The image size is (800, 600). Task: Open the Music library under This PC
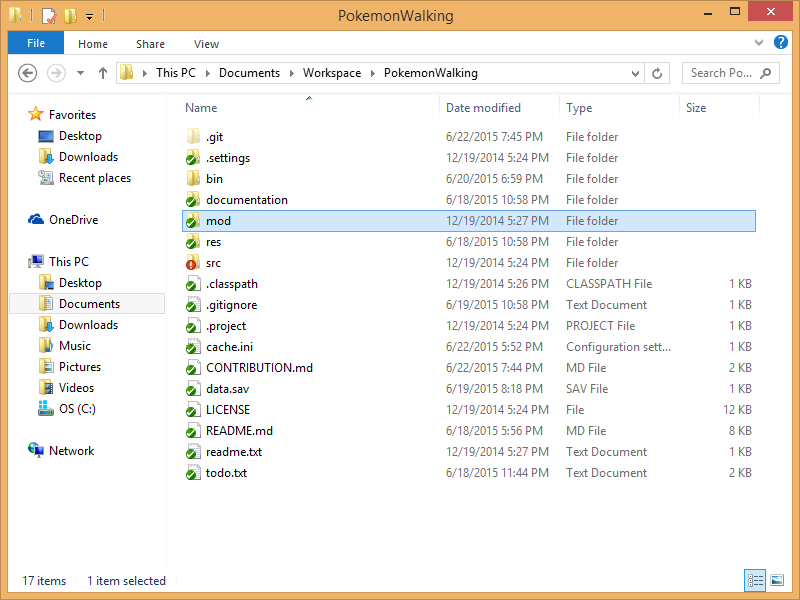(75, 346)
